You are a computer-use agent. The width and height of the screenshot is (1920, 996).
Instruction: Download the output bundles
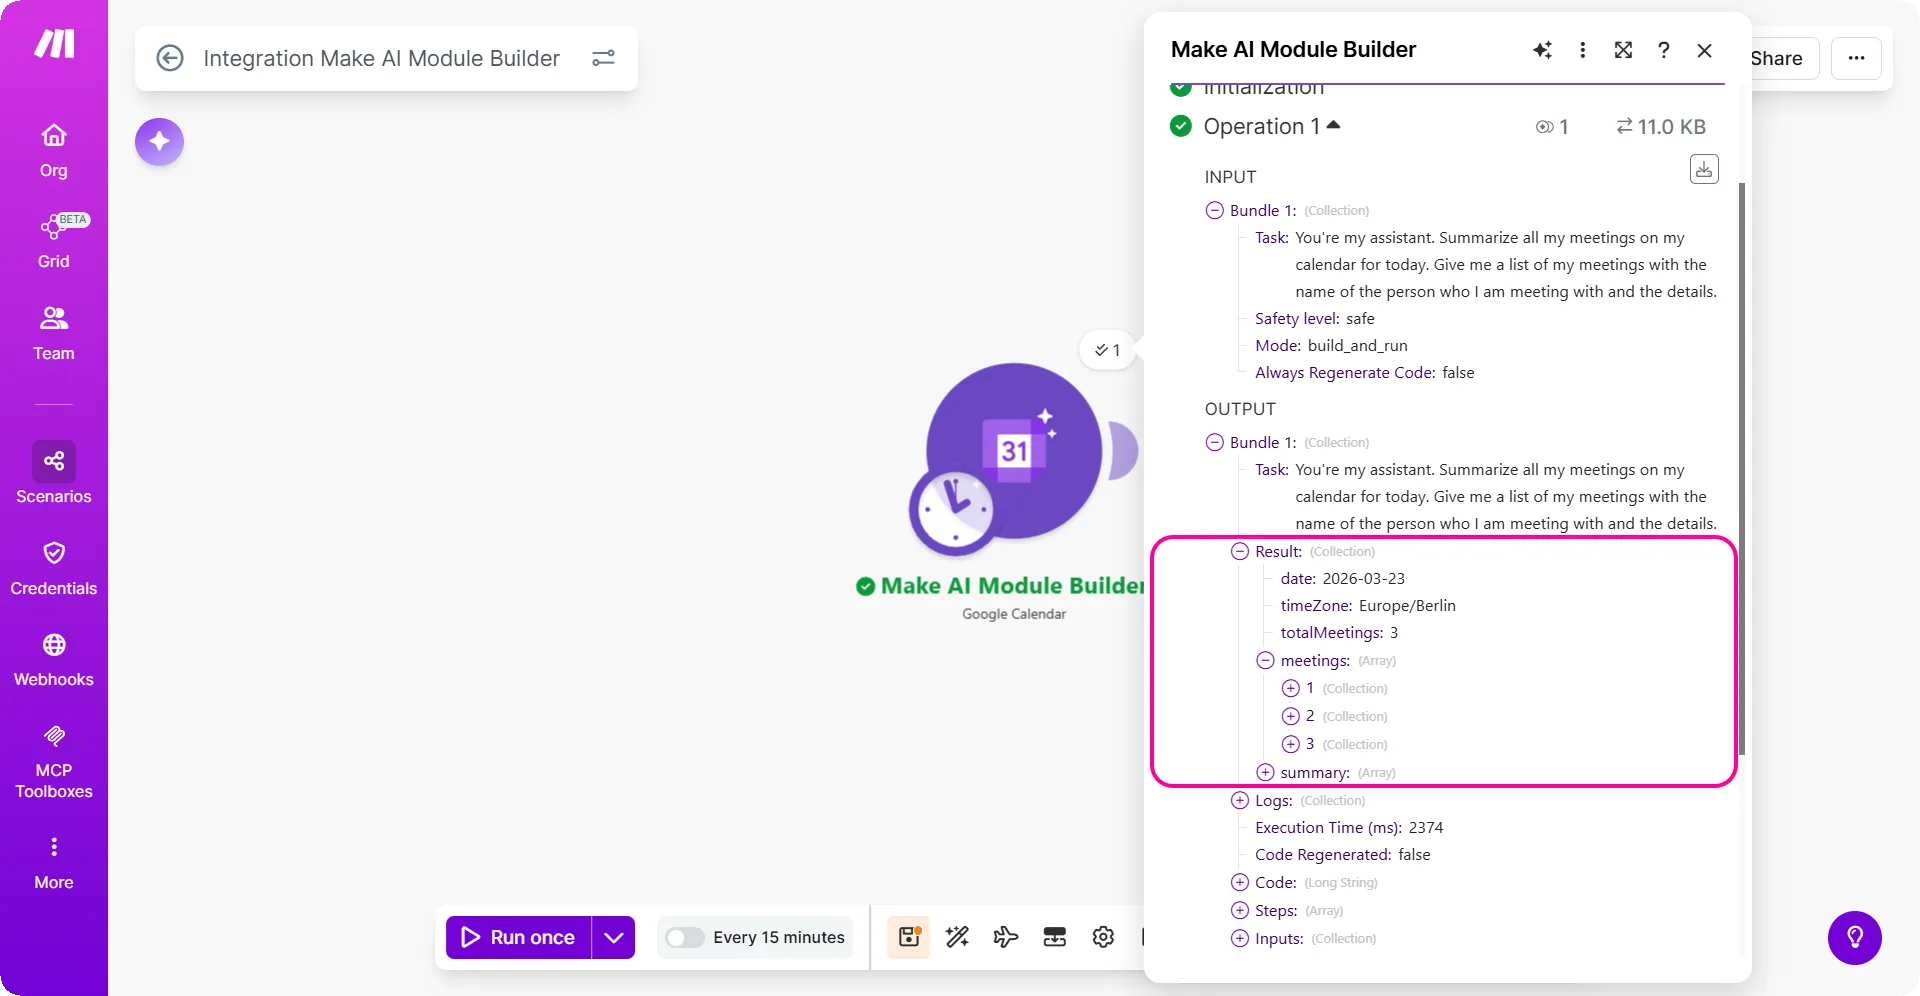click(1704, 169)
